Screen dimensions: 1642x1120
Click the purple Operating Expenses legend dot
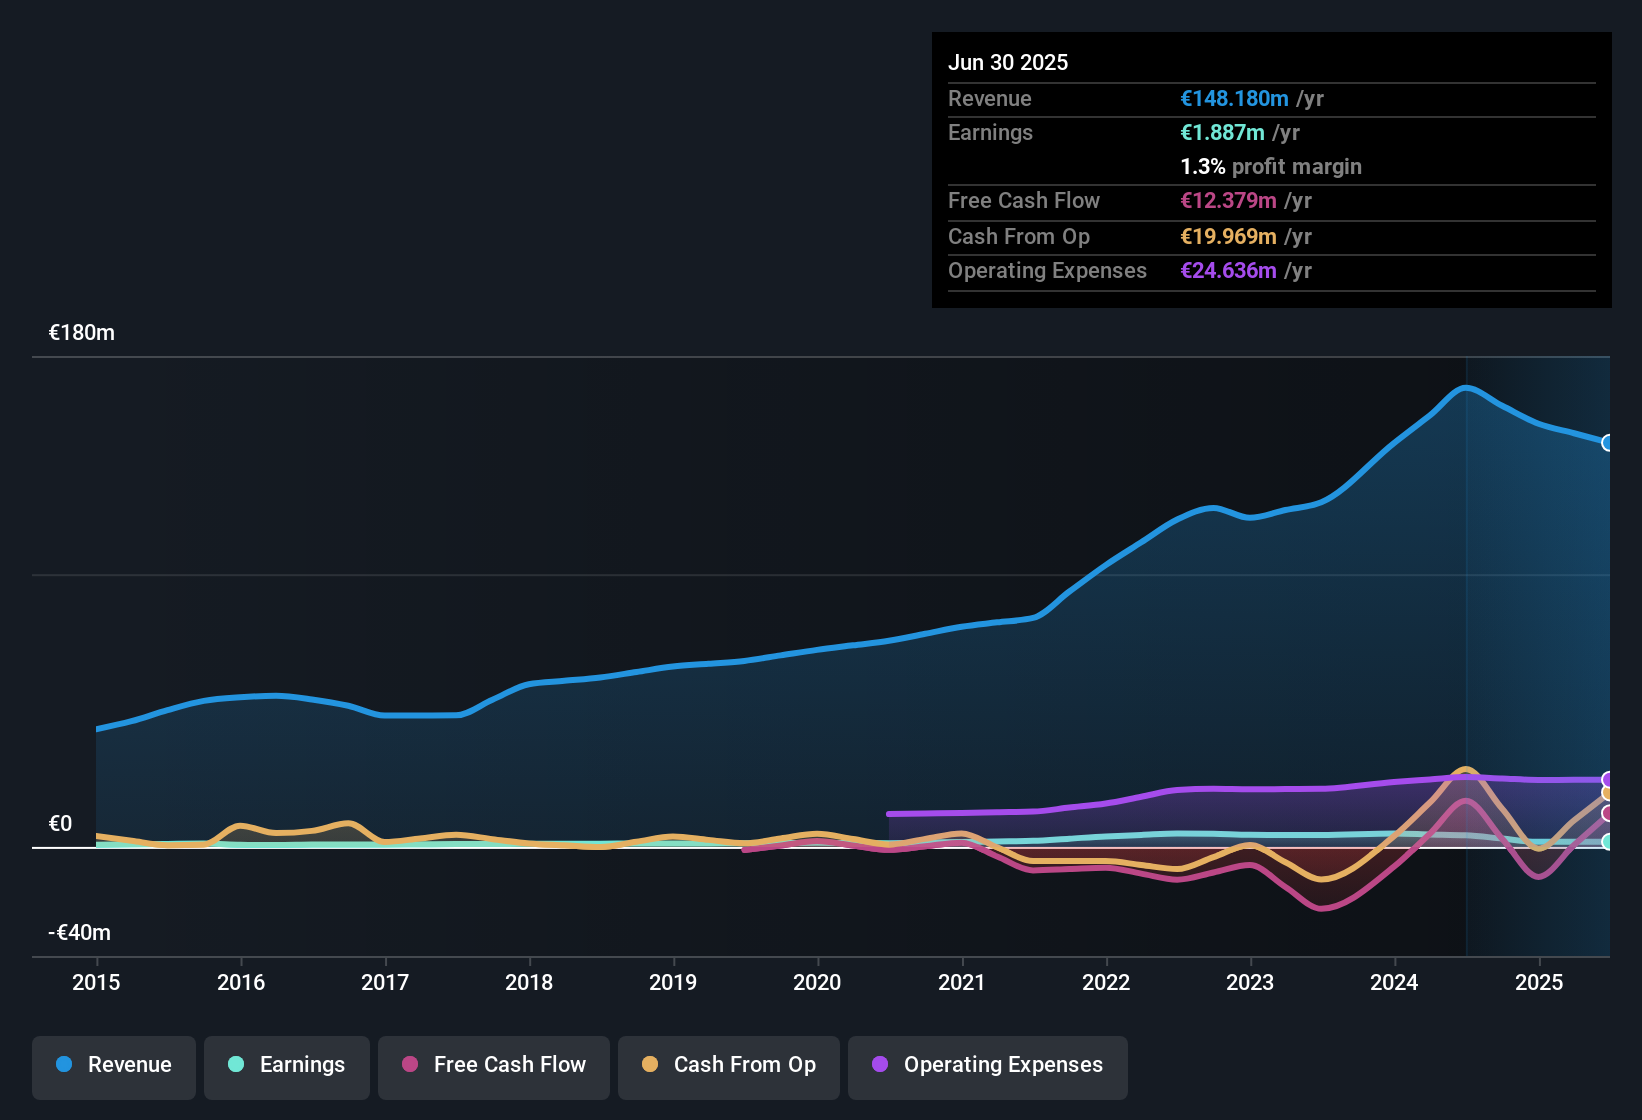(x=880, y=1064)
